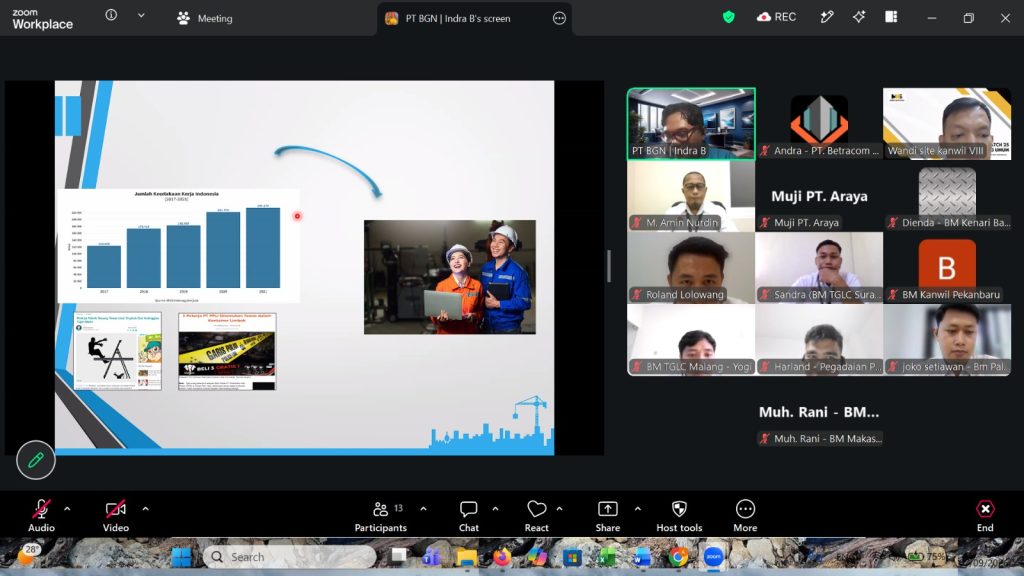Open File Explorer from taskbar
Screen dimensions: 1024x576
point(467,557)
